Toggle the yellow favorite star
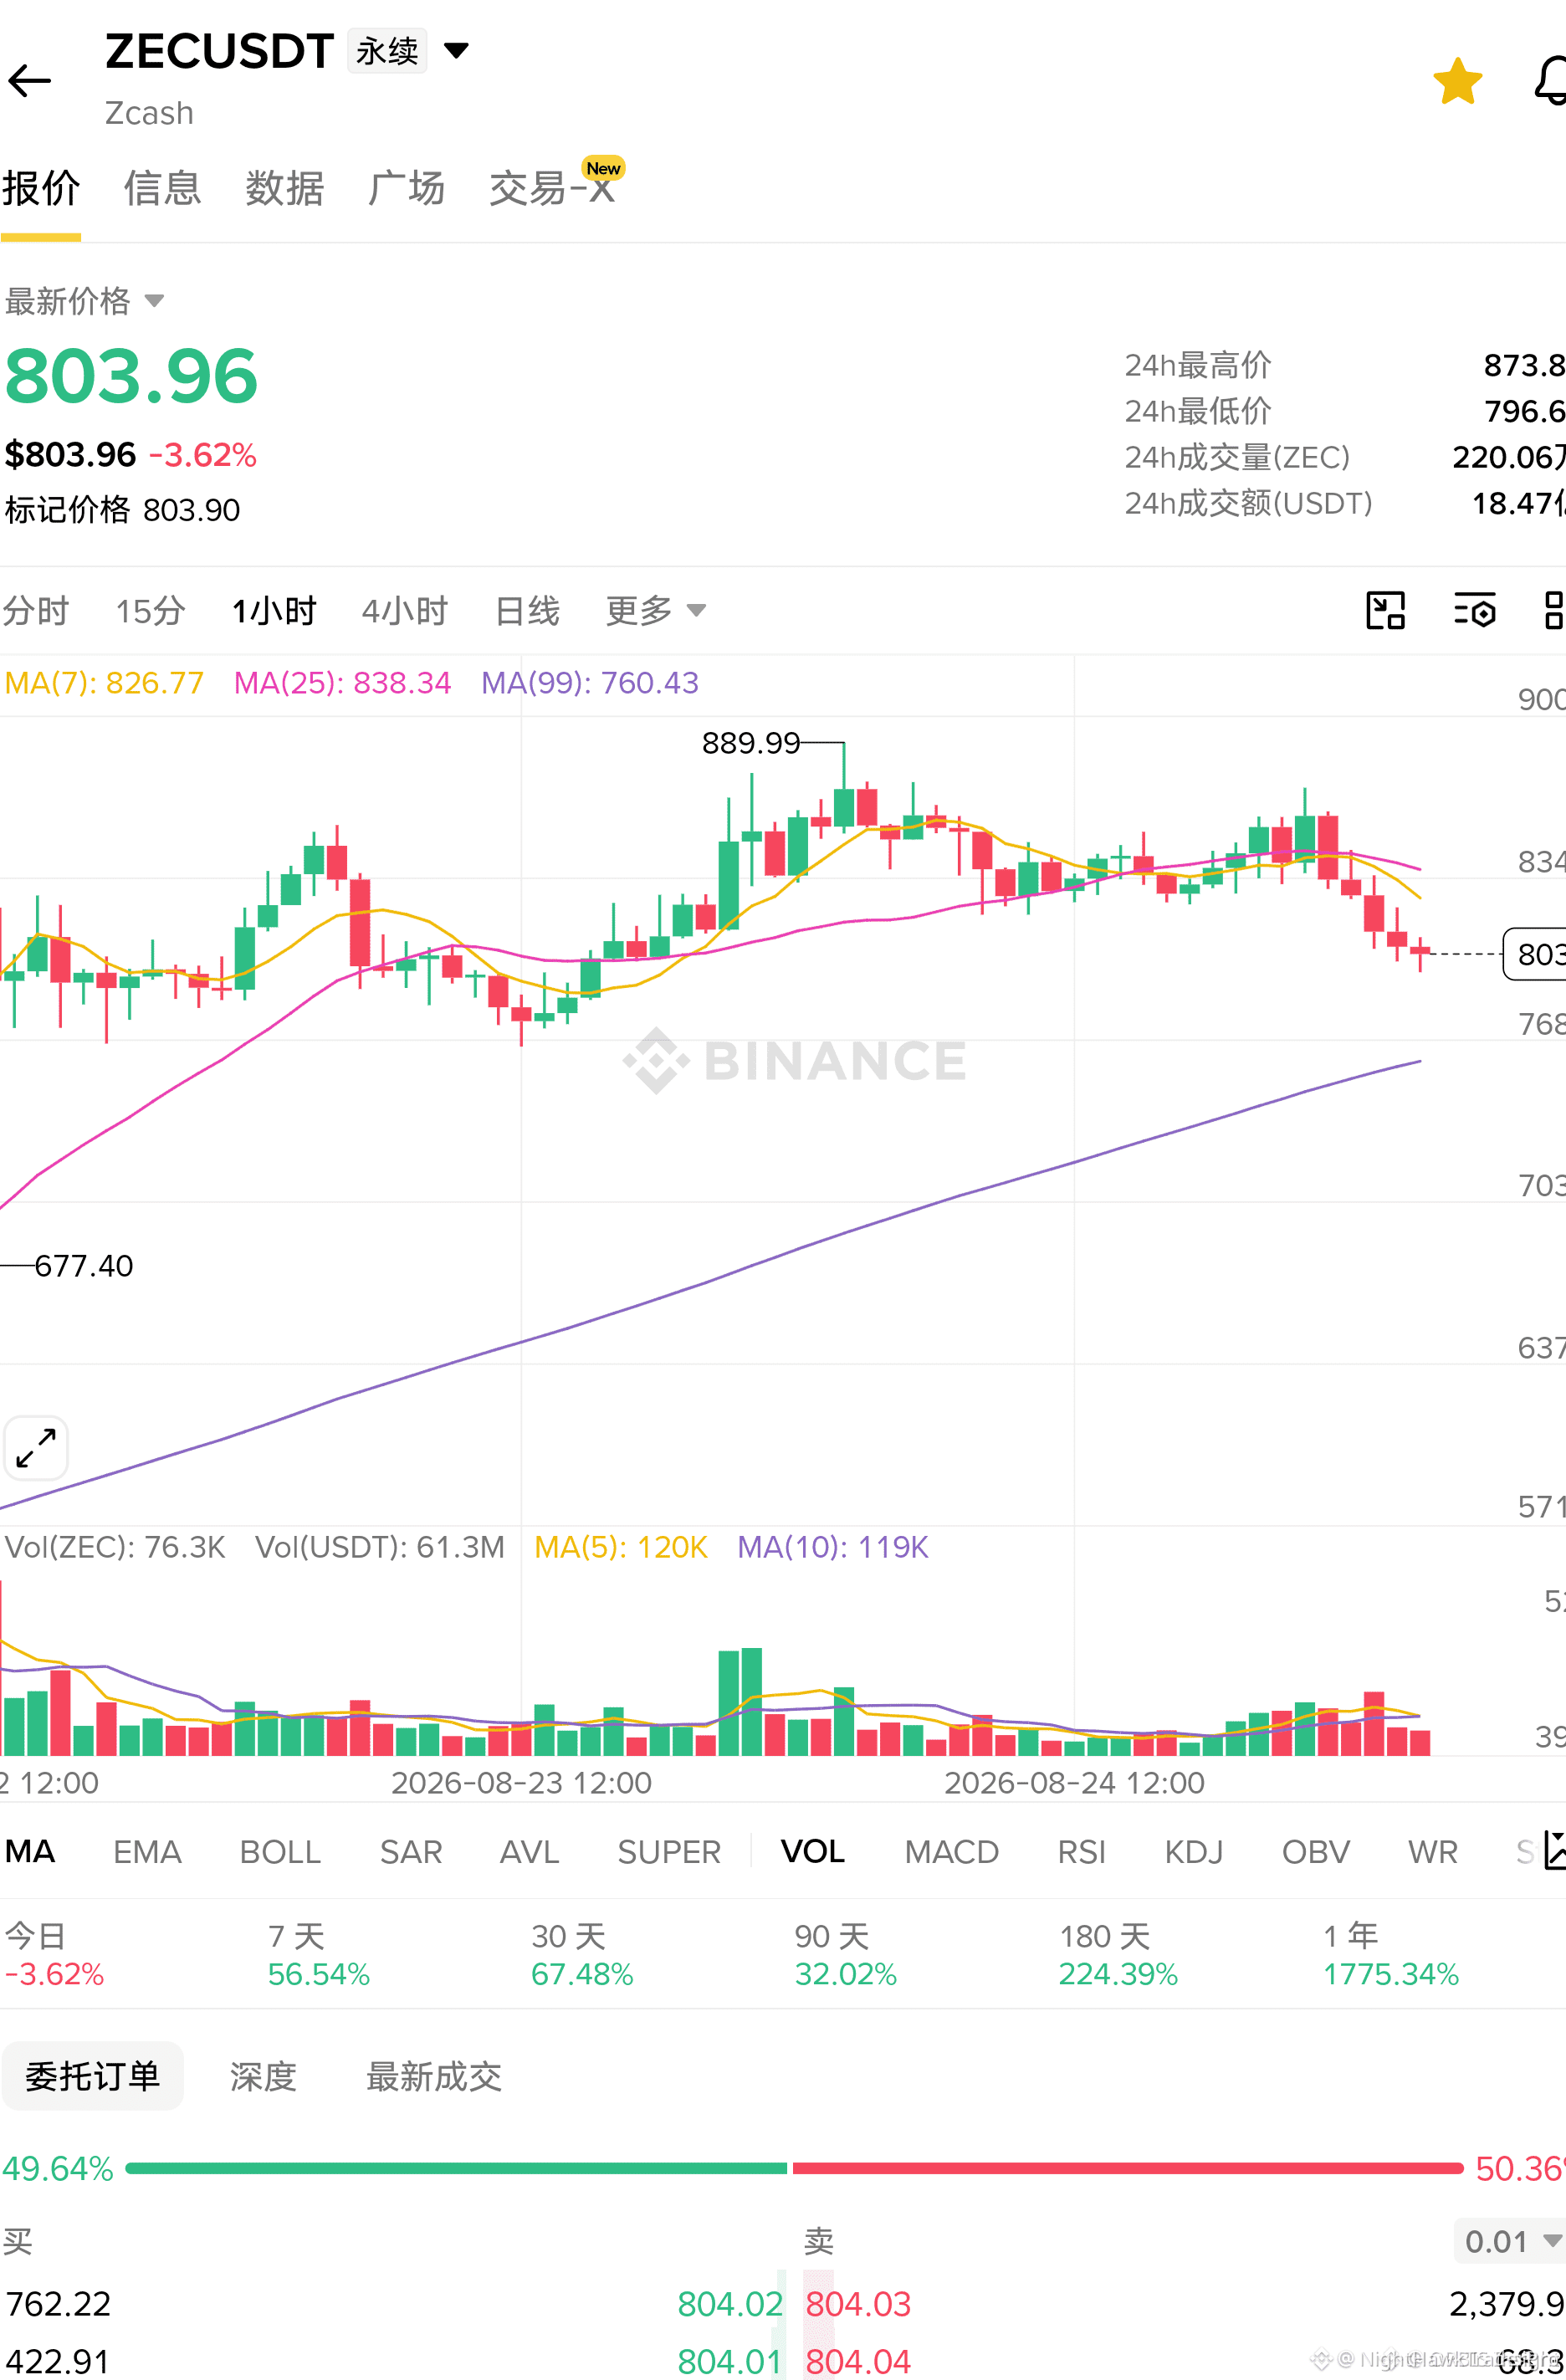Image resolution: width=1566 pixels, height=2380 pixels. click(1457, 81)
